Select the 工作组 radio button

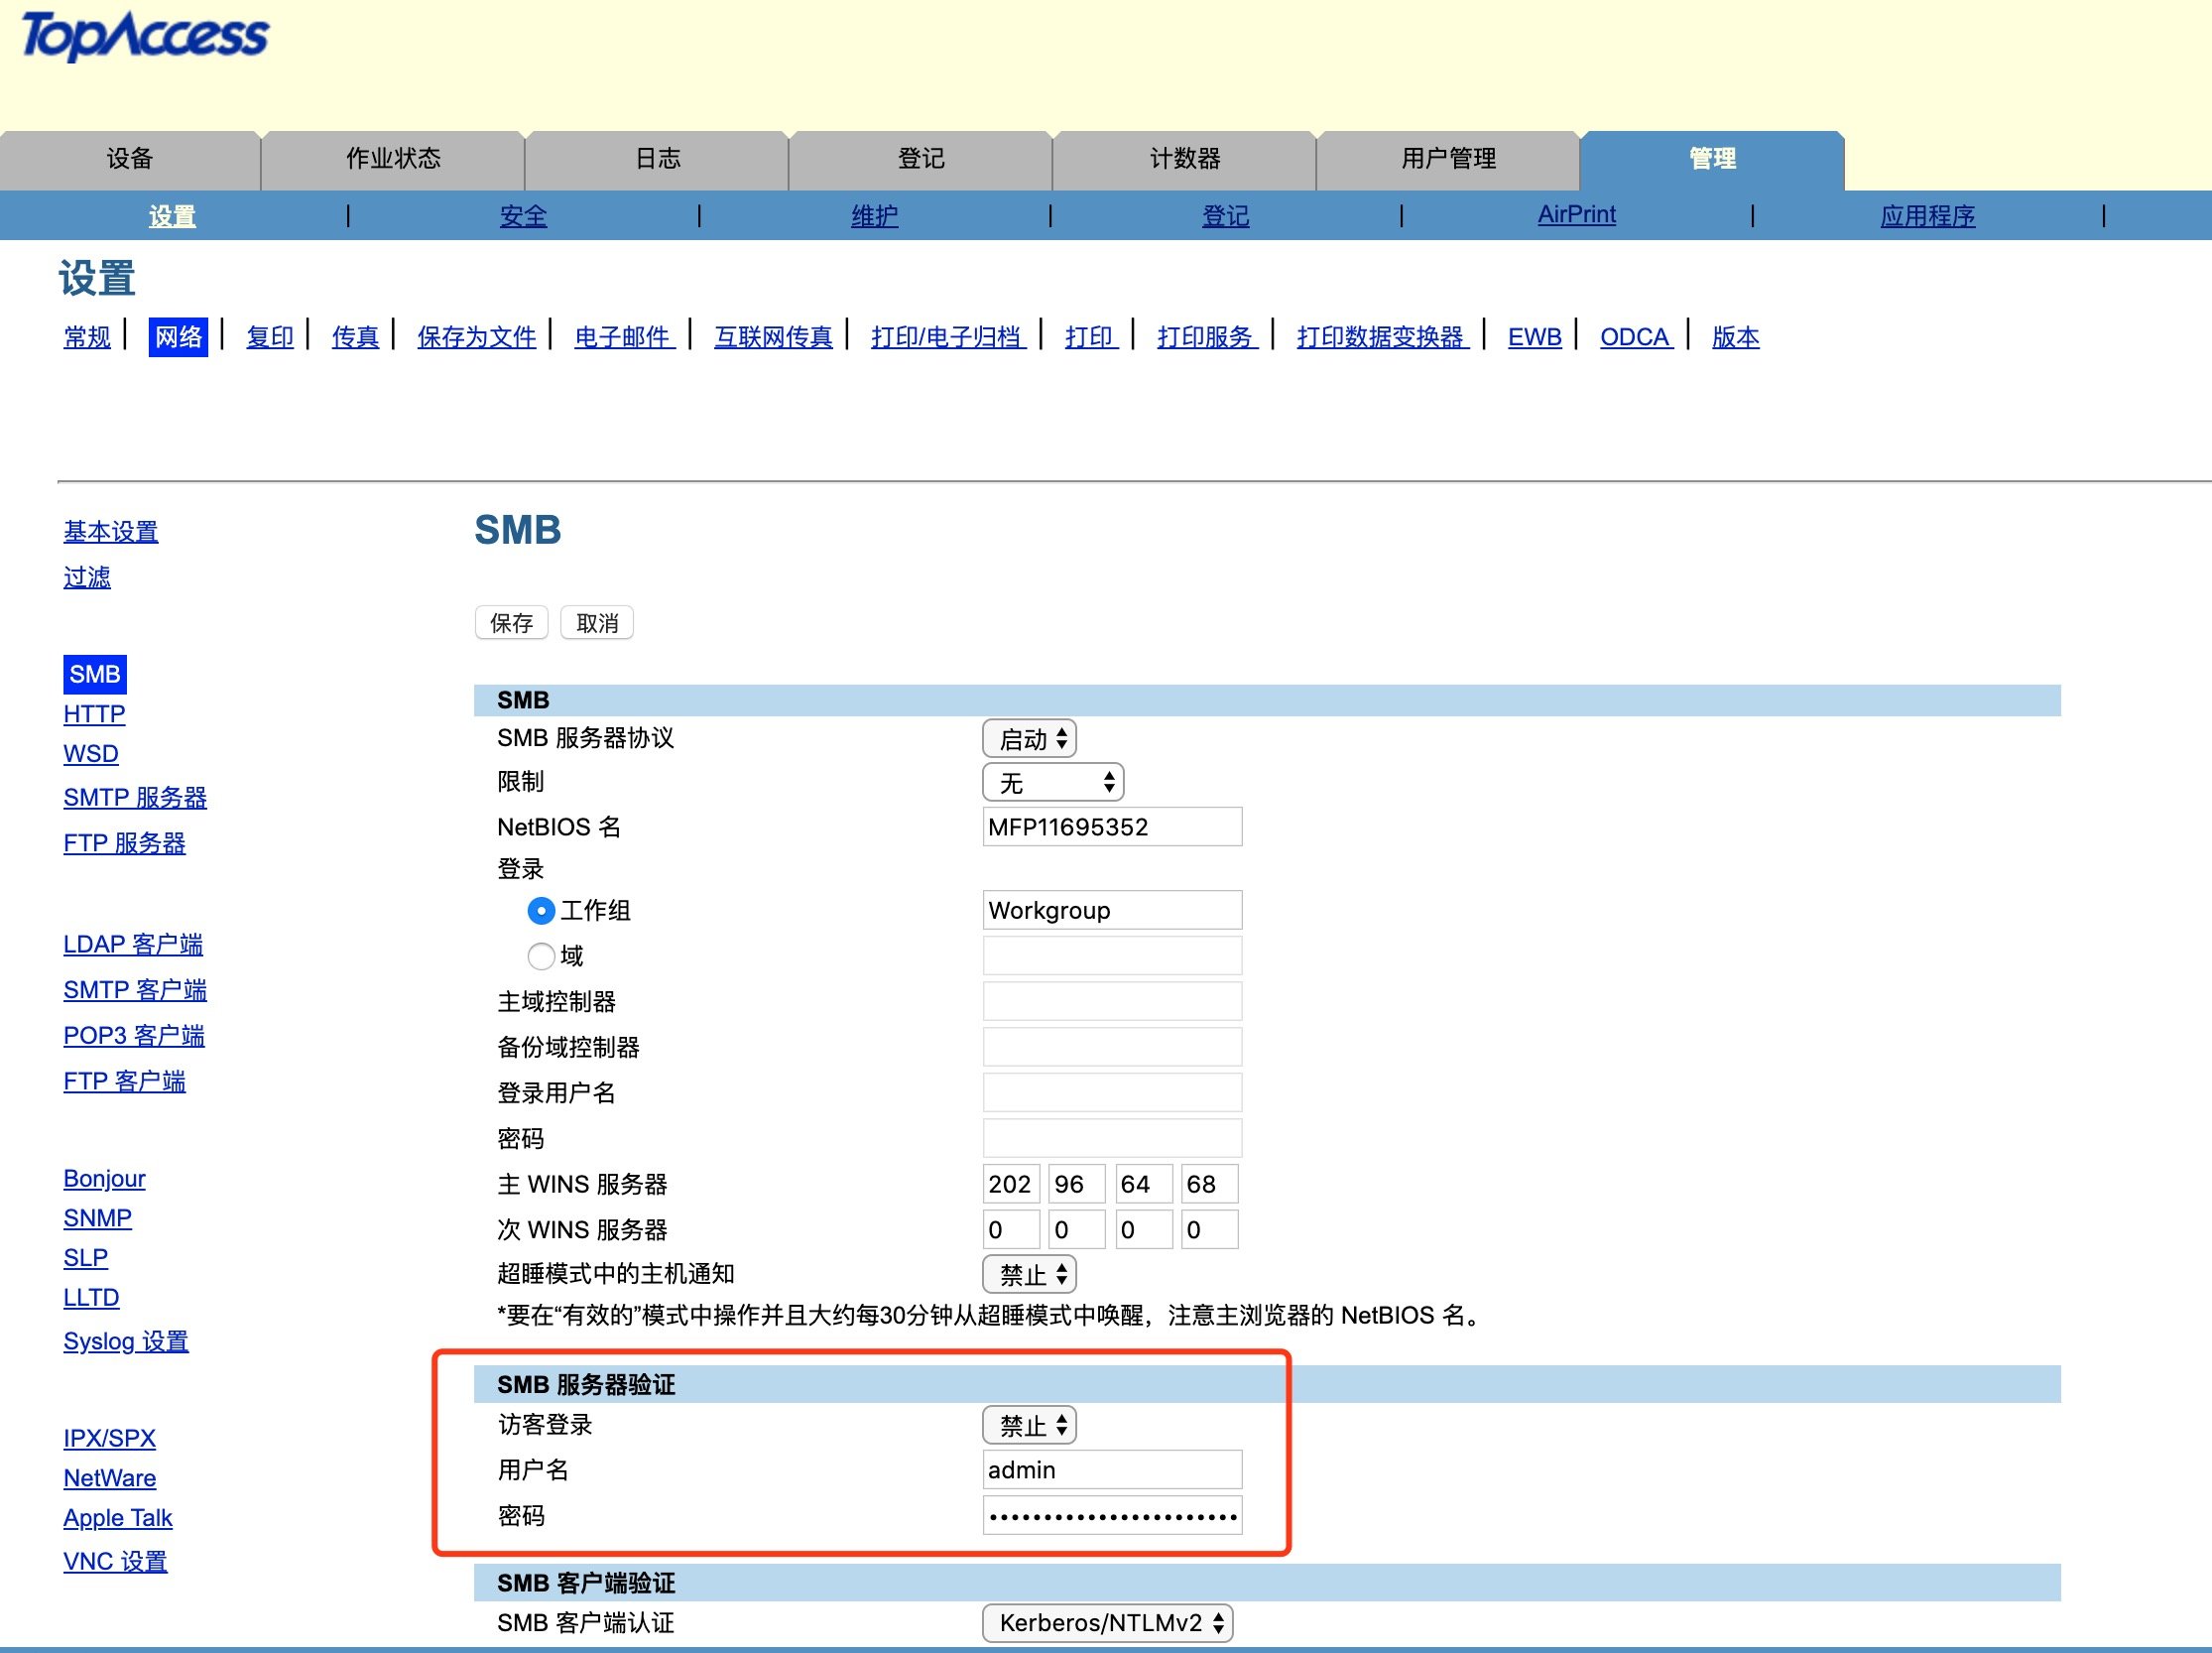tap(541, 911)
